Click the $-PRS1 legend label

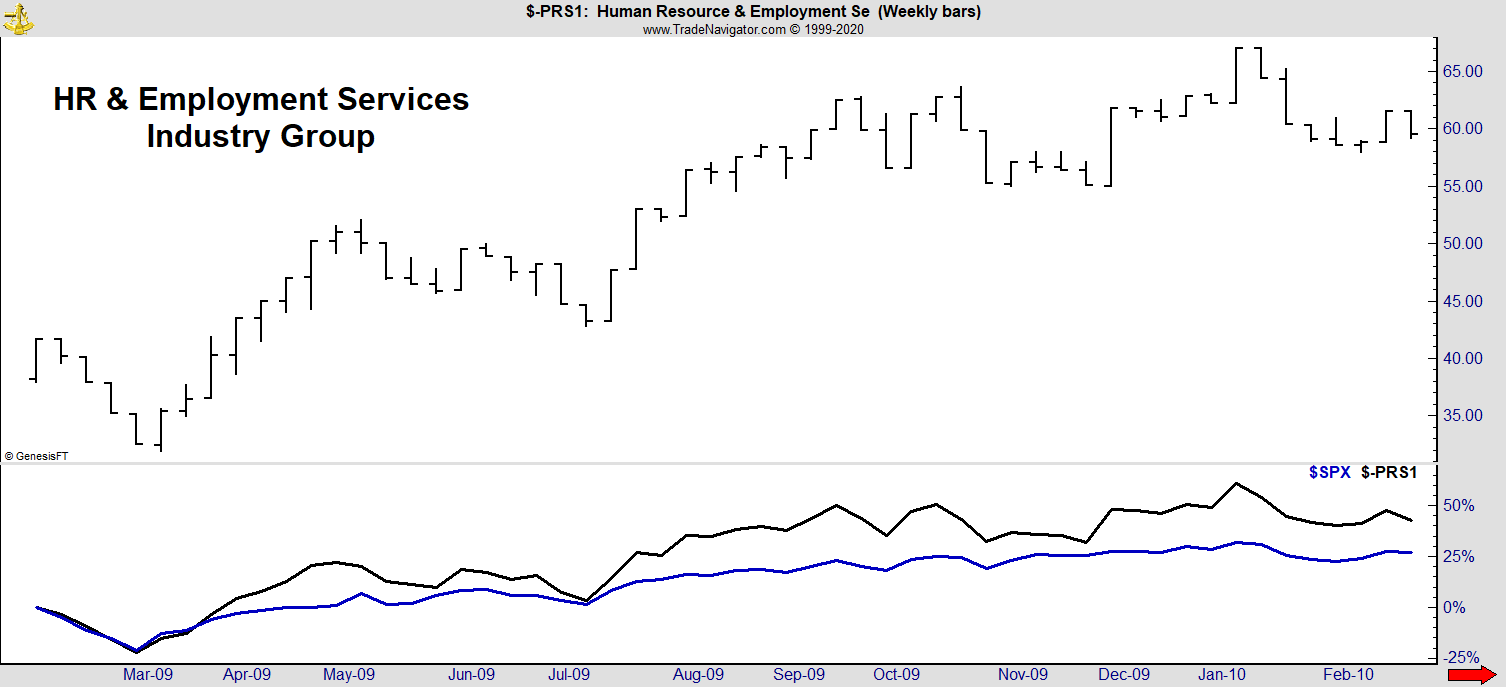click(1389, 472)
